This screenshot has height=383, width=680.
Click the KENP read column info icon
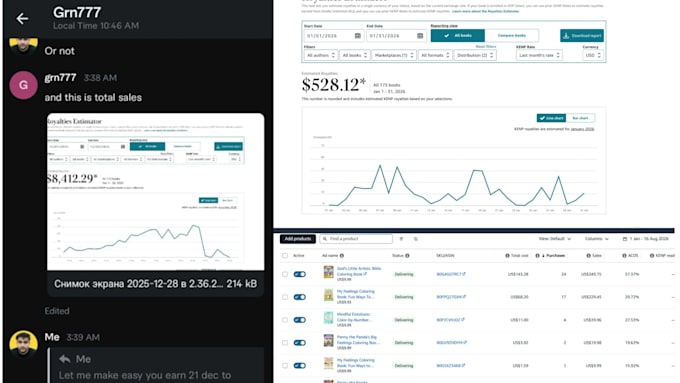point(651,256)
